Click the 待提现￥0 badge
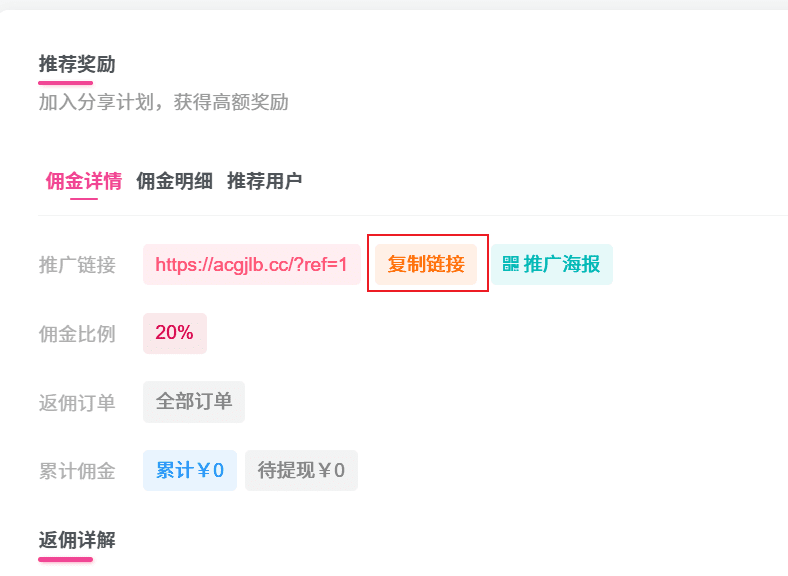Image resolution: width=788 pixels, height=576 pixels. point(301,470)
